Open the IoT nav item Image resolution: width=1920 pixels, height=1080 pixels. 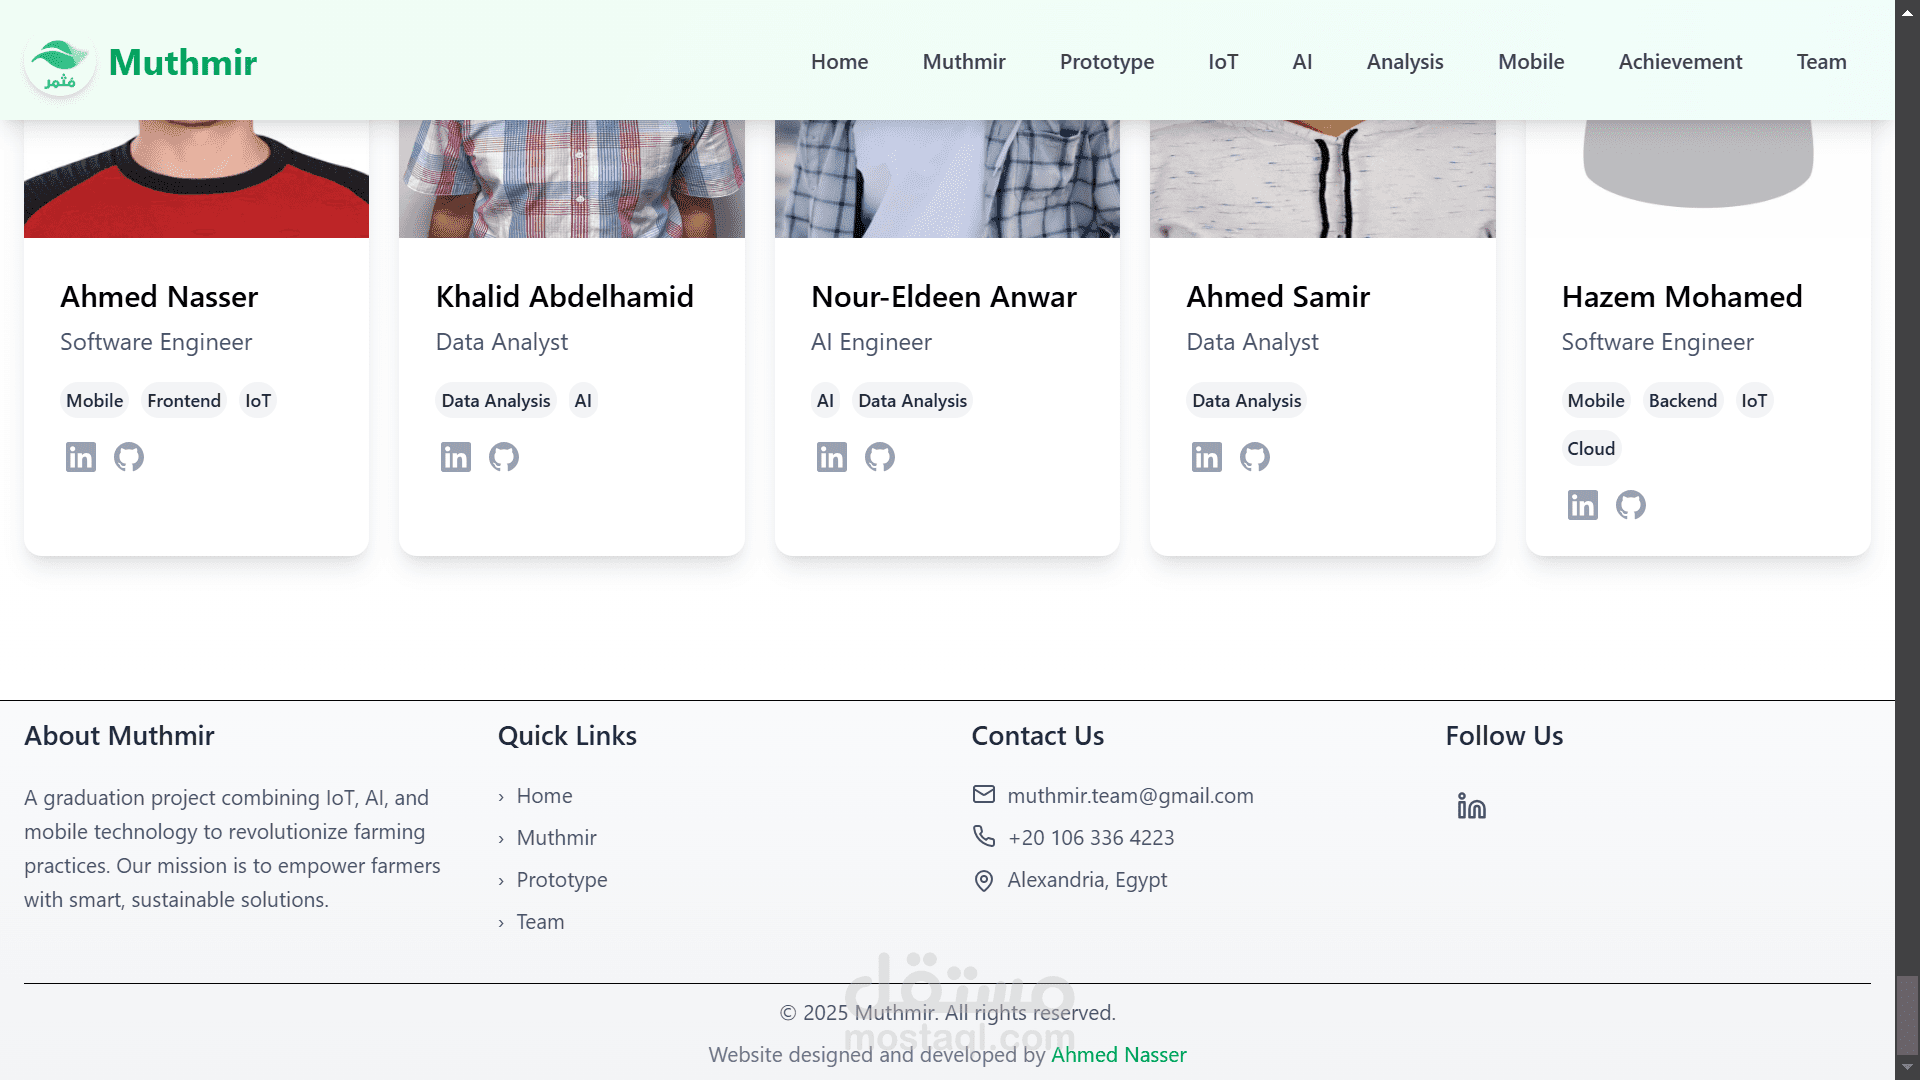(1223, 62)
